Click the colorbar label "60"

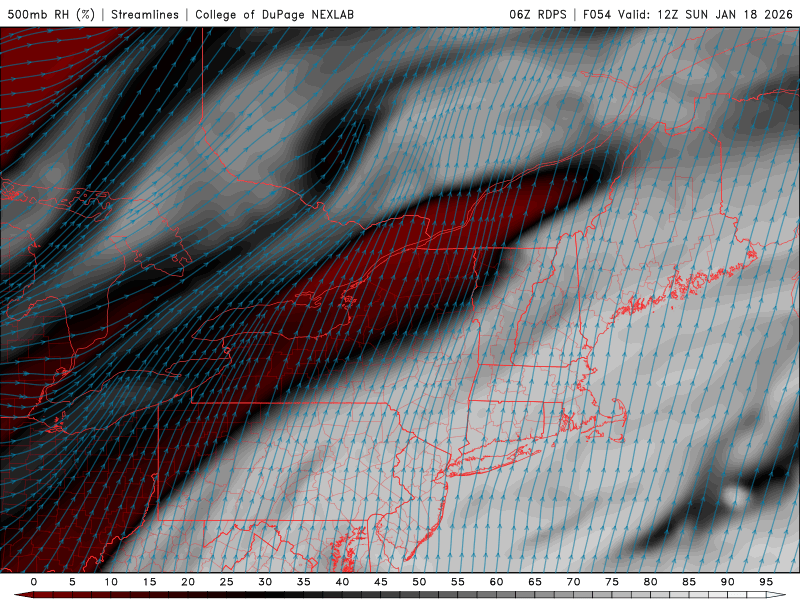point(496,582)
